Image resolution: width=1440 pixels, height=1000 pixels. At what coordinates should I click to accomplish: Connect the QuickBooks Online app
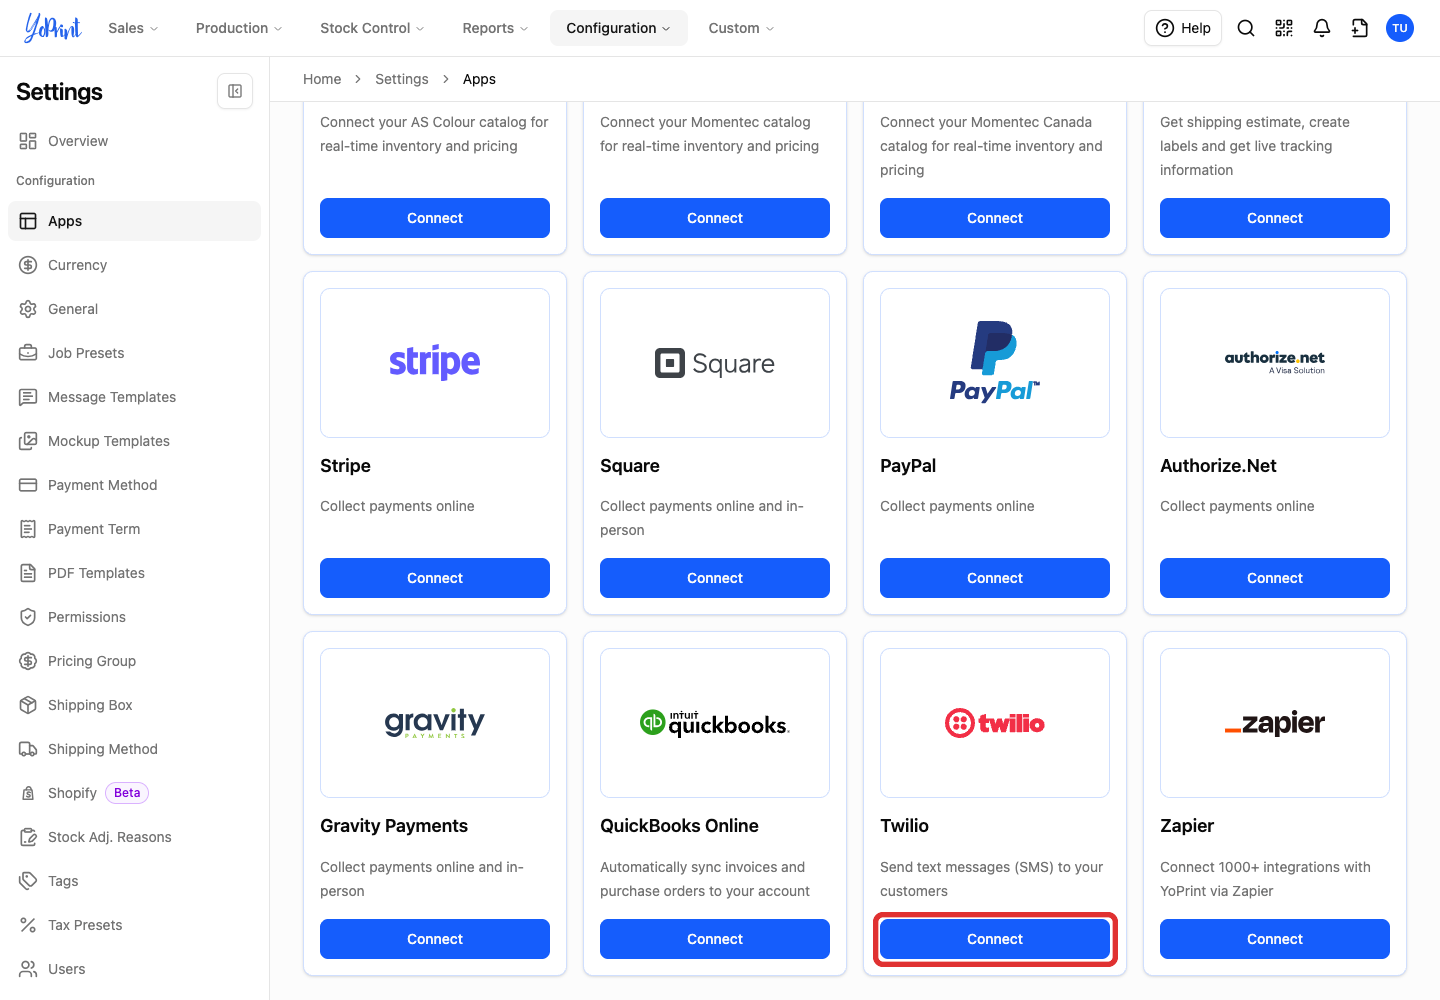[x=715, y=939]
